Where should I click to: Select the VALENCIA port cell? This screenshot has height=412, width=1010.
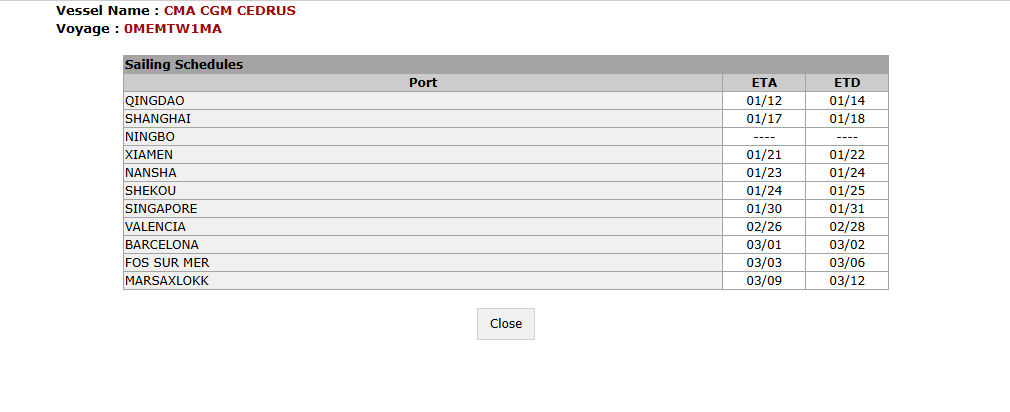155,227
